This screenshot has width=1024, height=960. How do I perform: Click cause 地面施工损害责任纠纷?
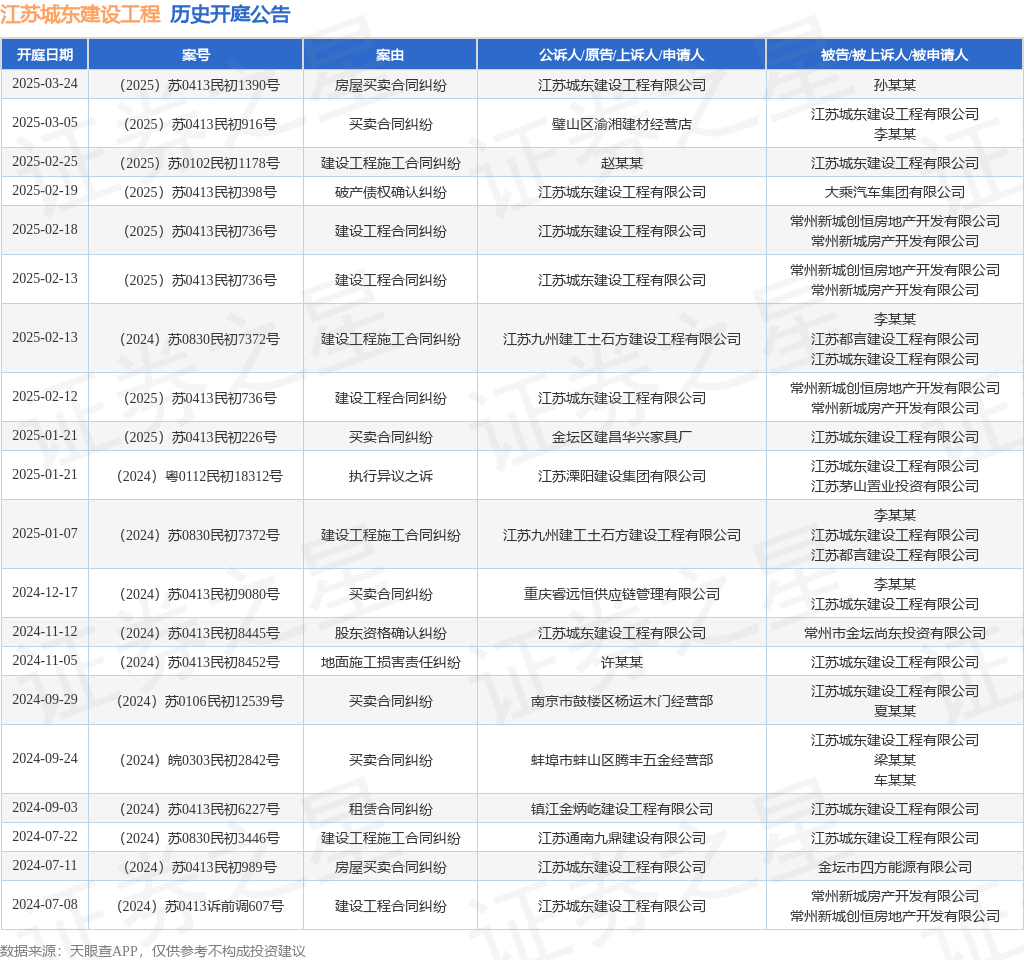[x=391, y=663]
